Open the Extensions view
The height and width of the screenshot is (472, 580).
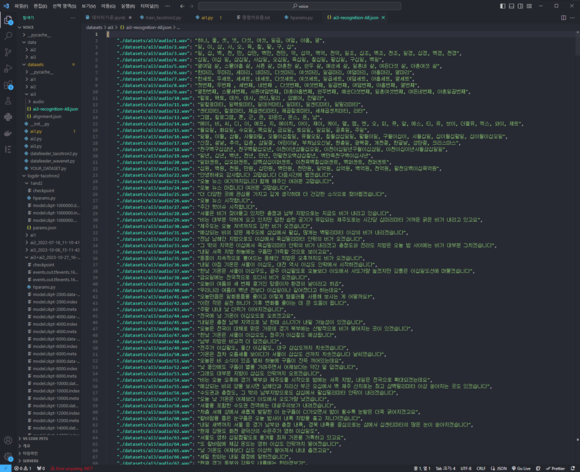8,85
